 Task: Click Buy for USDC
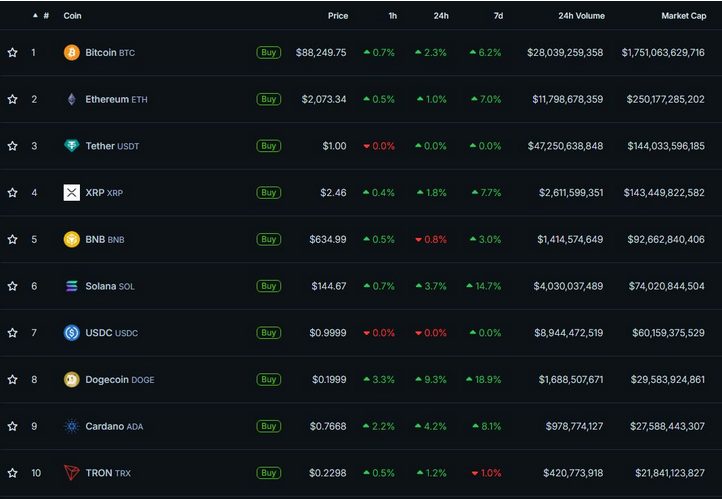[268, 333]
